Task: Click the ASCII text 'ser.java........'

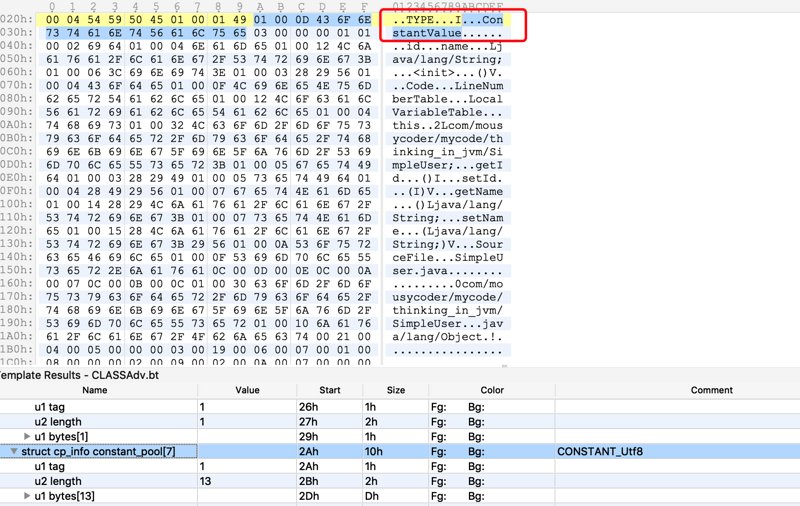Action: click(x=447, y=271)
